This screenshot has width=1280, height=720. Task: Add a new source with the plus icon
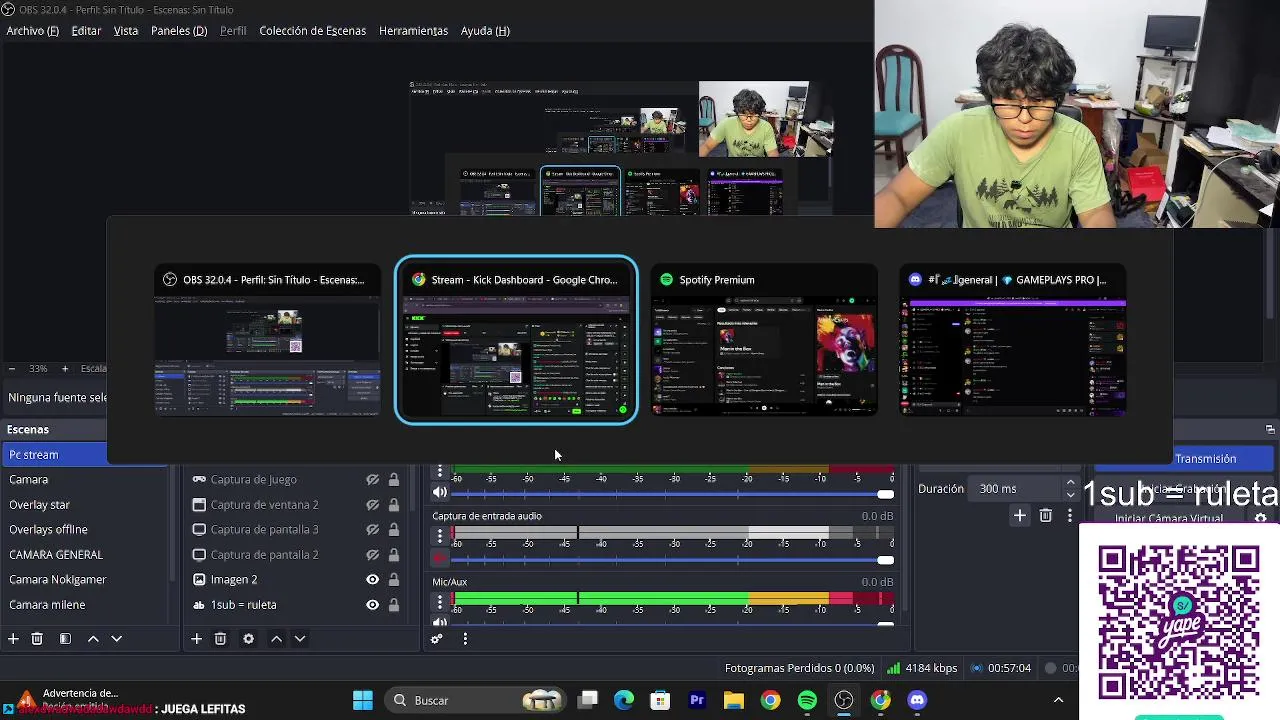pos(197,639)
